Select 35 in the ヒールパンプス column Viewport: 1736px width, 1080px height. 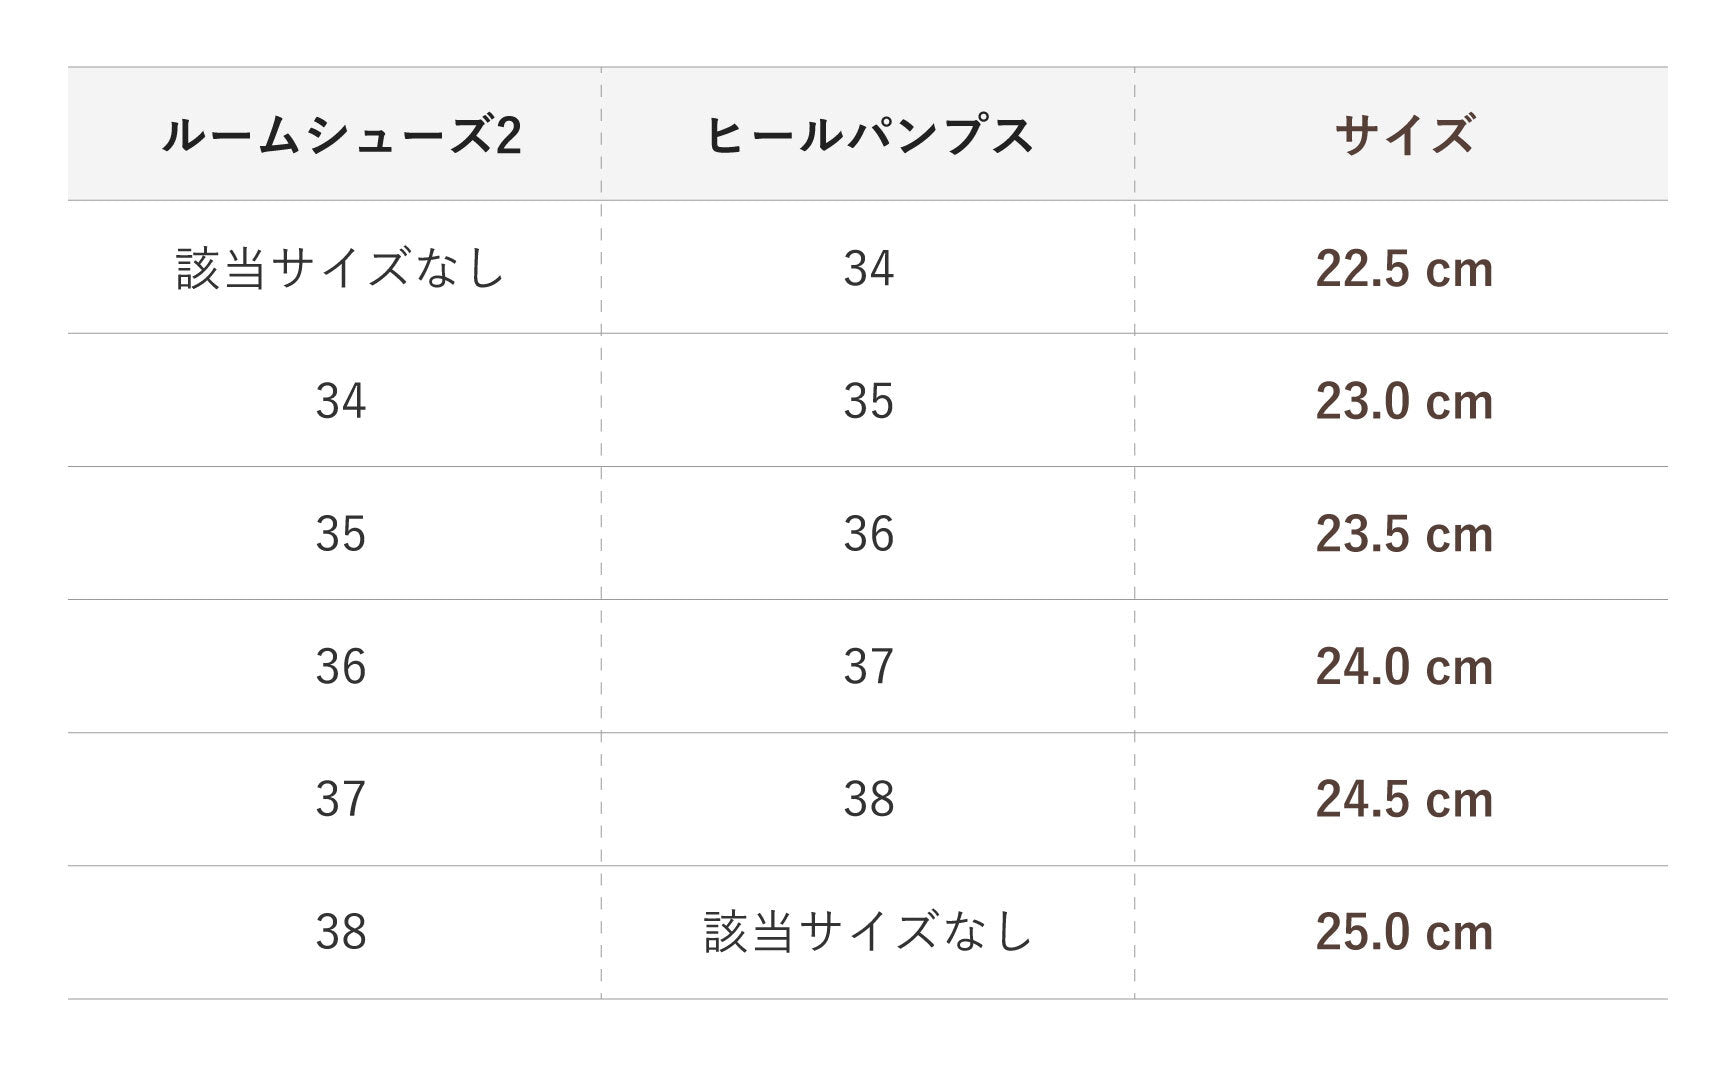coord(868,401)
